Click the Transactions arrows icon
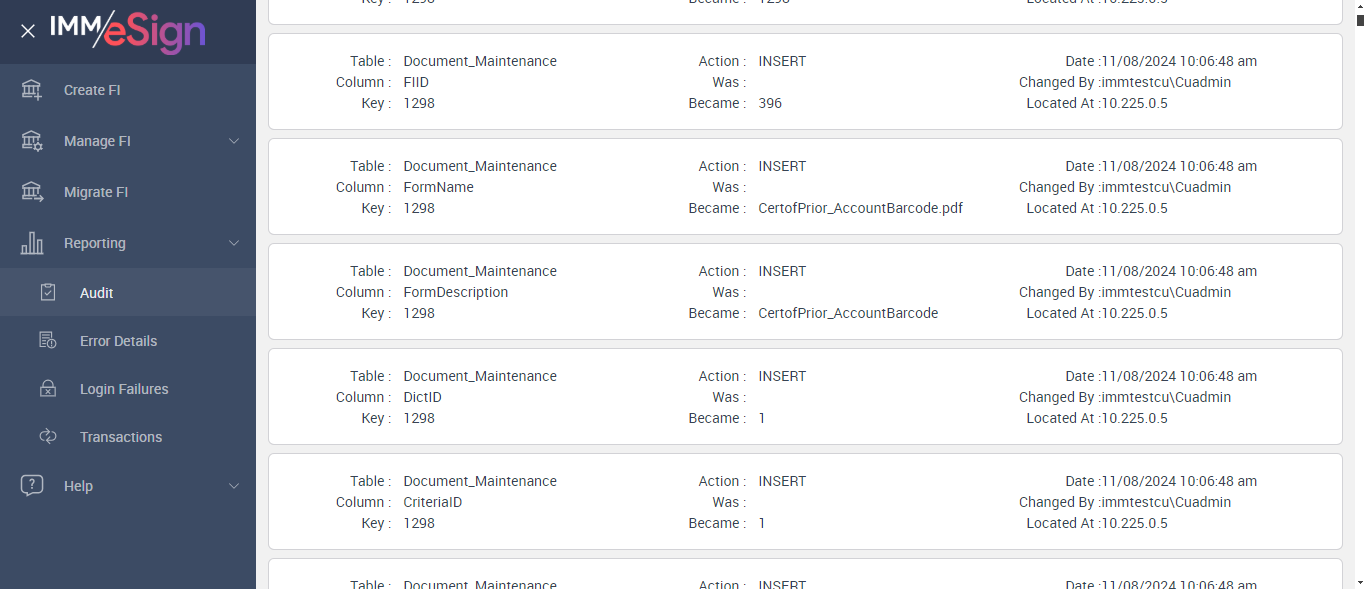The width and height of the screenshot is (1366, 589). pos(48,437)
